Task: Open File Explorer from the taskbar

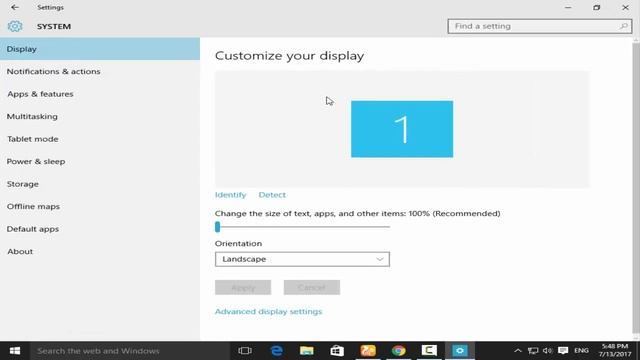Action: coord(307,351)
